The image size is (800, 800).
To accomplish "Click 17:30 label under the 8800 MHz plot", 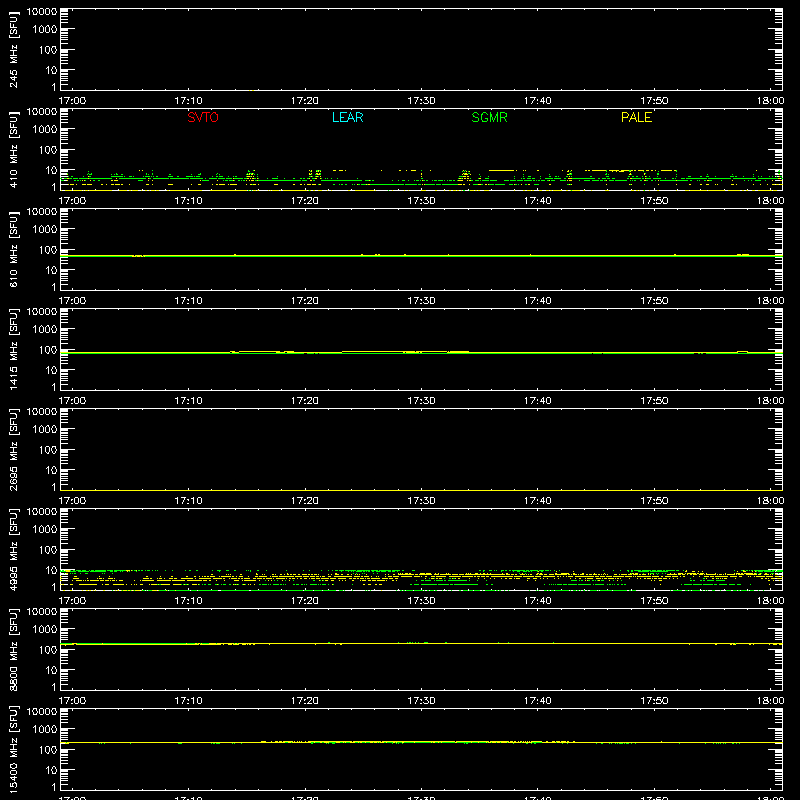I will click(x=421, y=701).
